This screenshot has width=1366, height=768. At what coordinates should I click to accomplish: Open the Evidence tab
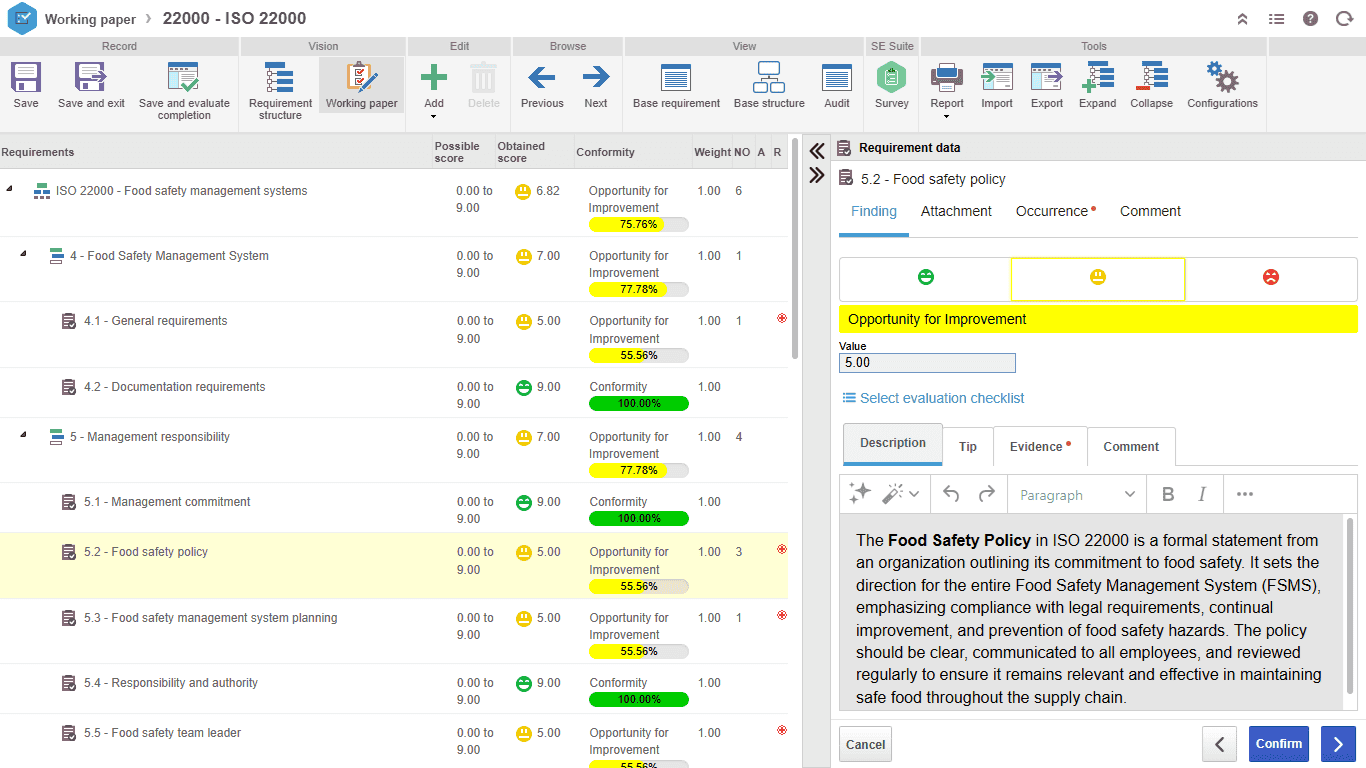(1040, 447)
